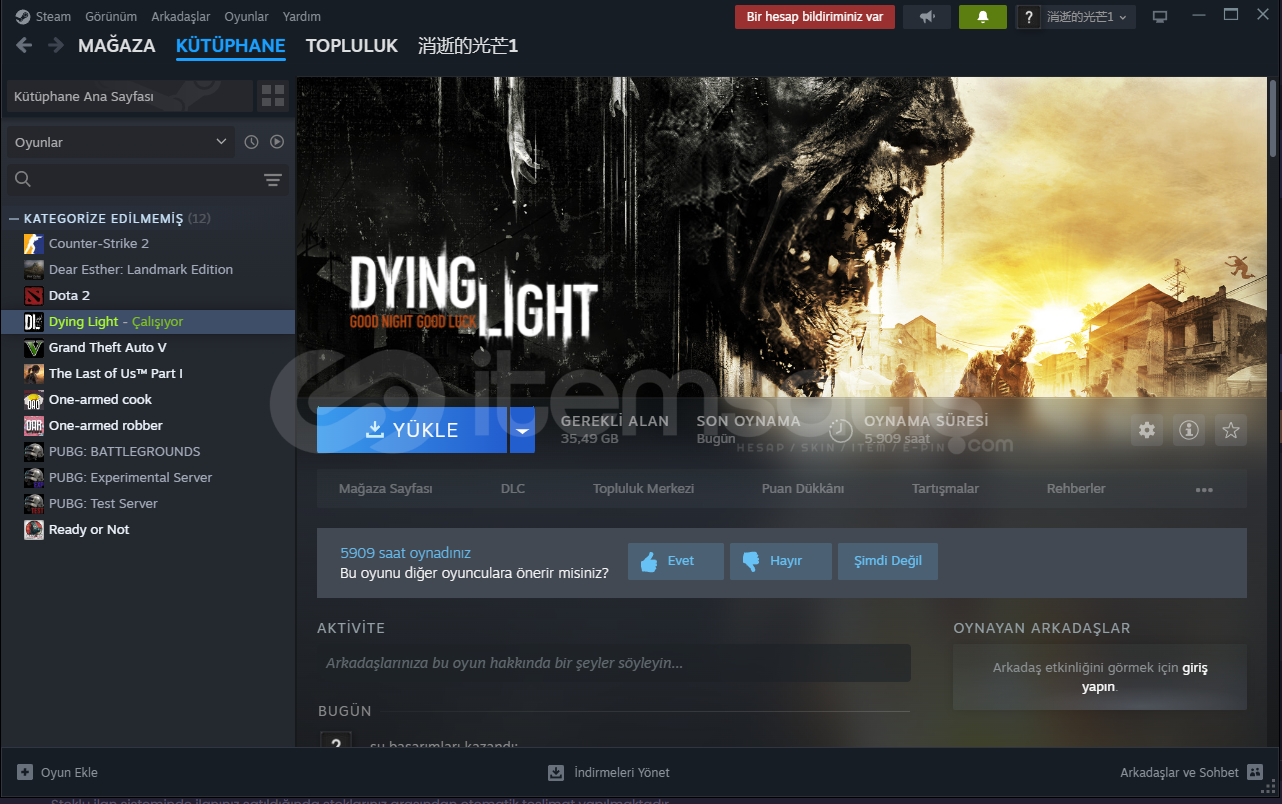Open Kütüphane Ana Sayfası button
1282x804 pixels.
(x=130, y=97)
